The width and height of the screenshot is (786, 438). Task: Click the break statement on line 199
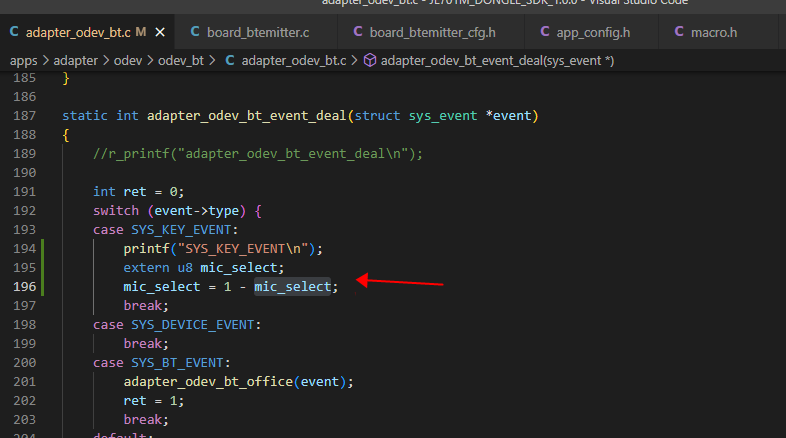146,344
